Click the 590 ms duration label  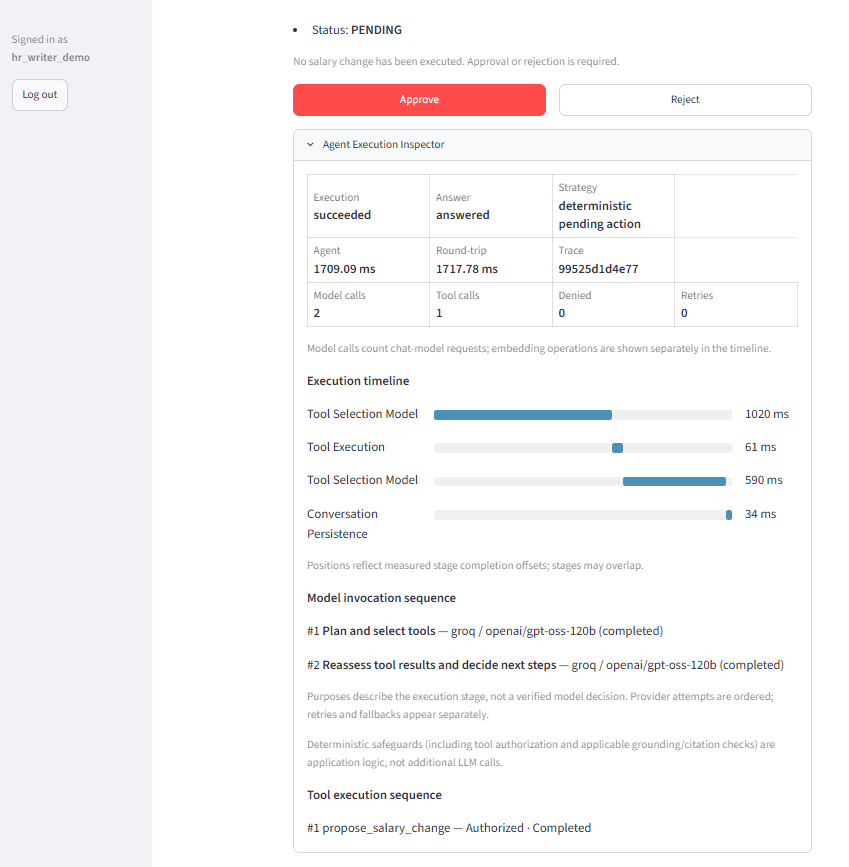pos(763,480)
